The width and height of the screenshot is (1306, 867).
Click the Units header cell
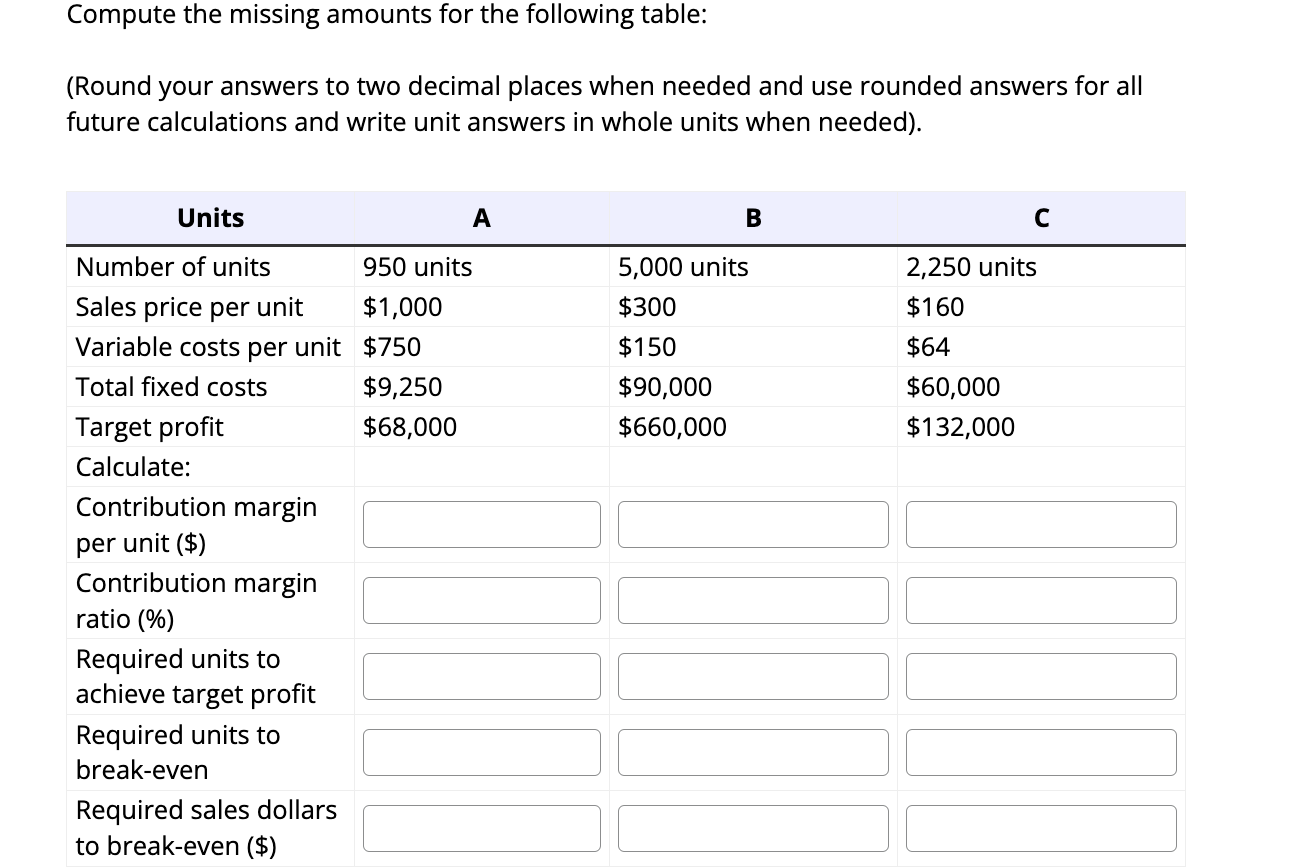(x=210, y=217)
